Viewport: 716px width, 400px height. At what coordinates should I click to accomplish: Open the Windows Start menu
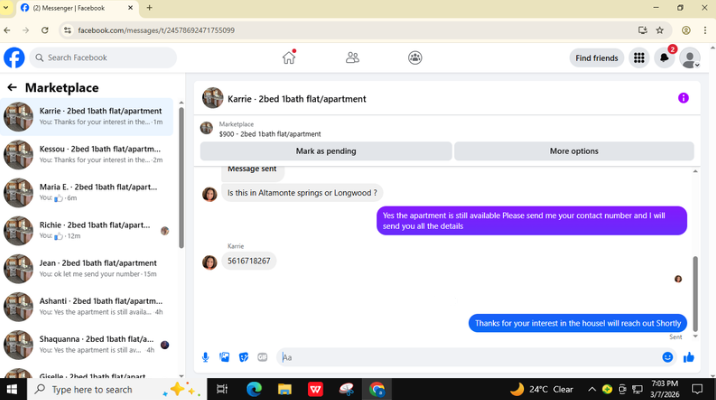click(x=12, y=389)
